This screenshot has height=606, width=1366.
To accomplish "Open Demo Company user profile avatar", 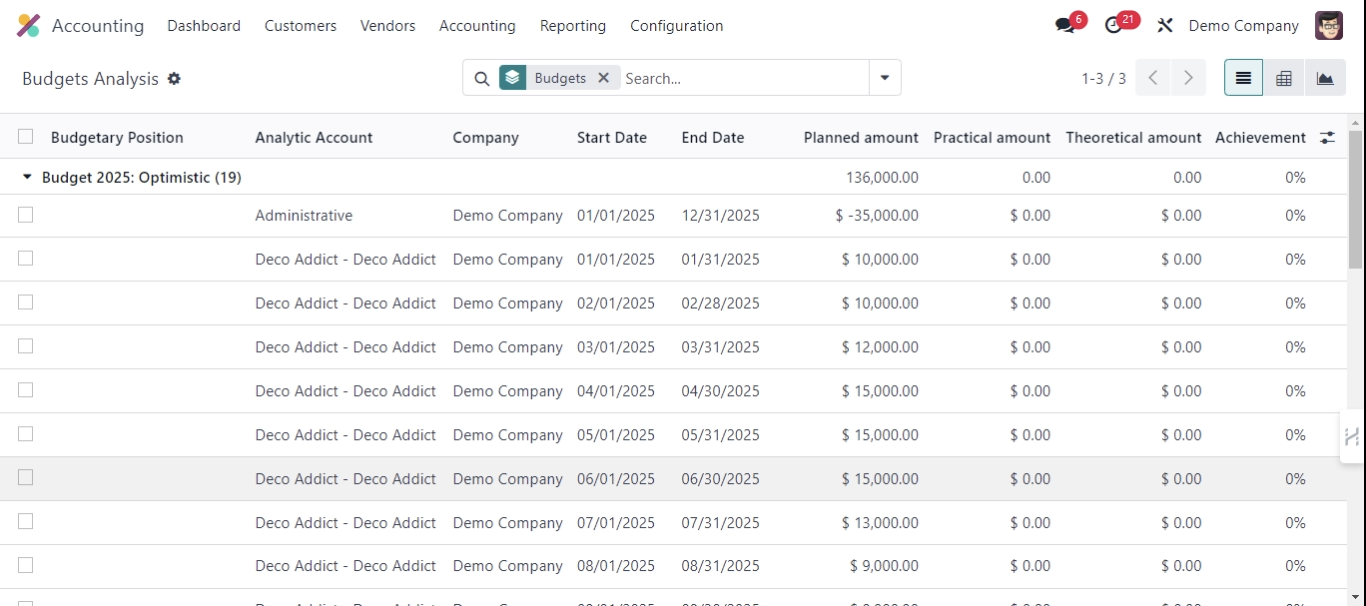I will click(1328, 25).
